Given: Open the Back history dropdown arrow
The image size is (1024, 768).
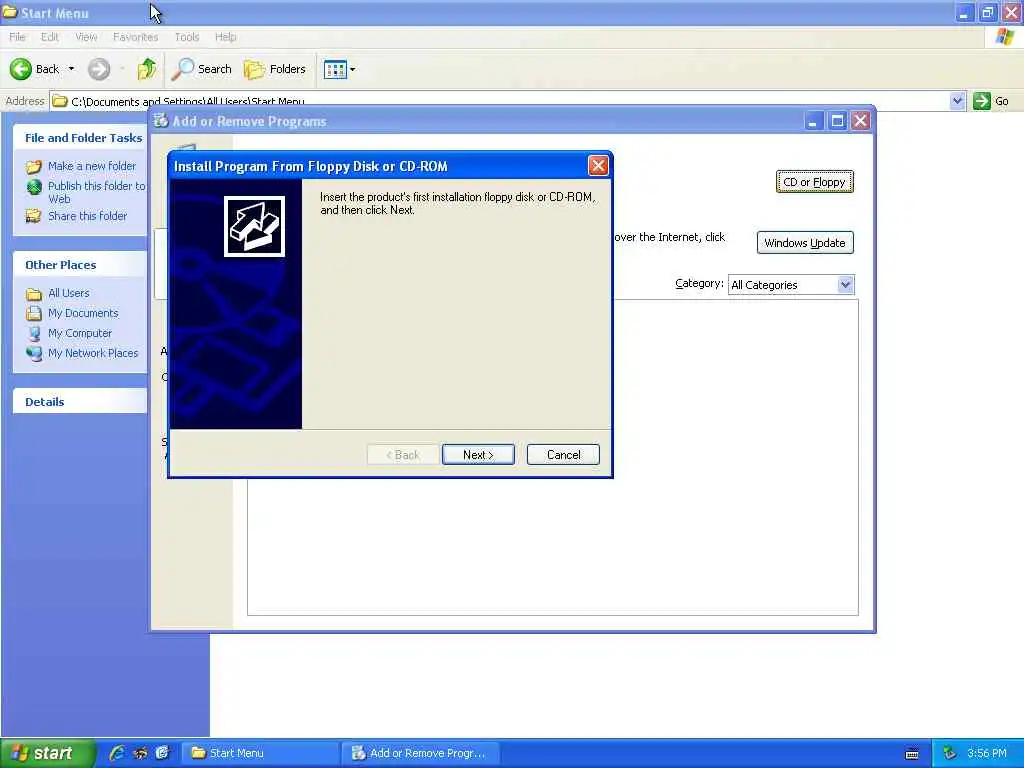Looking at the screenshot, I should 71,69.
